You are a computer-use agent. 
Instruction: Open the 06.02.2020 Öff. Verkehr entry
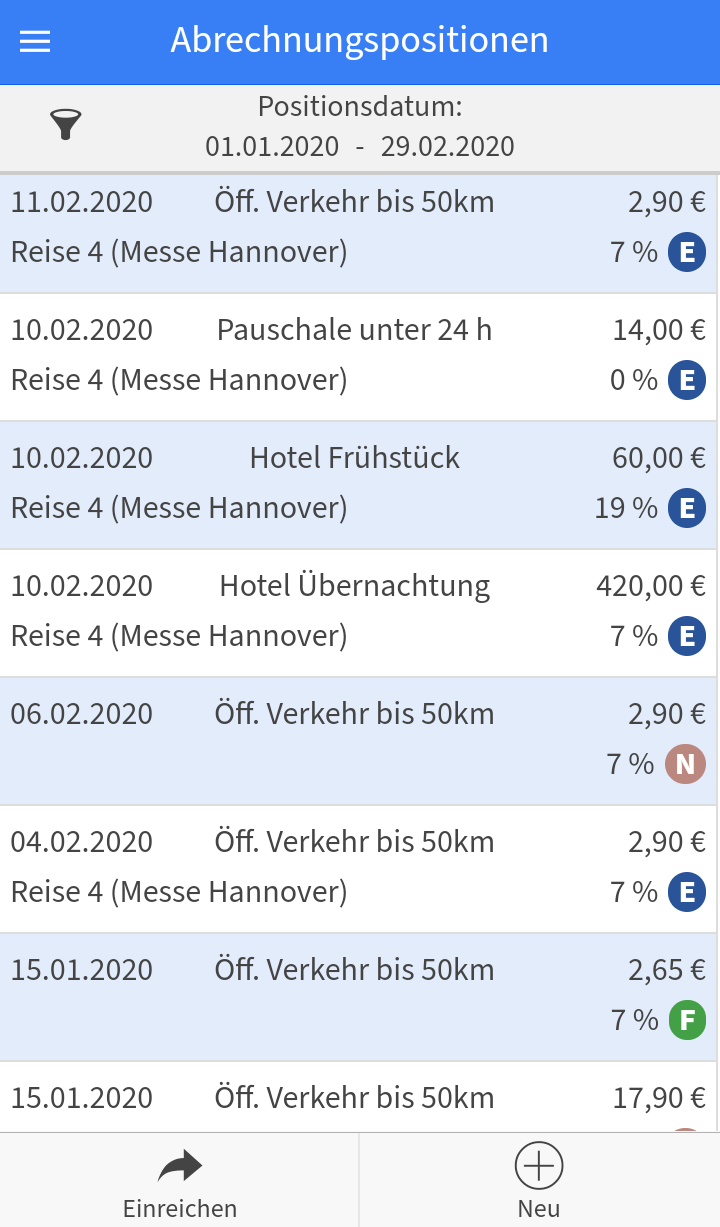pyautogui.click(x=355, y=739)
